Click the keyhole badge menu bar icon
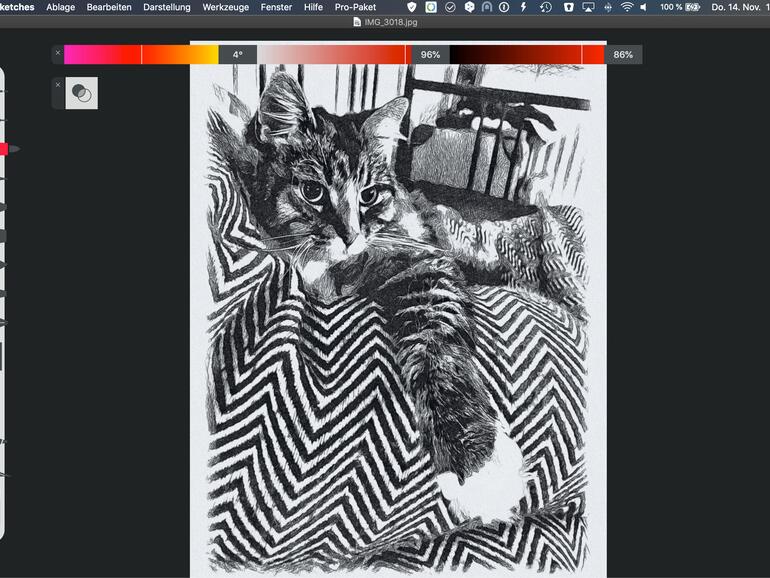This screenshot has width=770, height=578. 568,7
